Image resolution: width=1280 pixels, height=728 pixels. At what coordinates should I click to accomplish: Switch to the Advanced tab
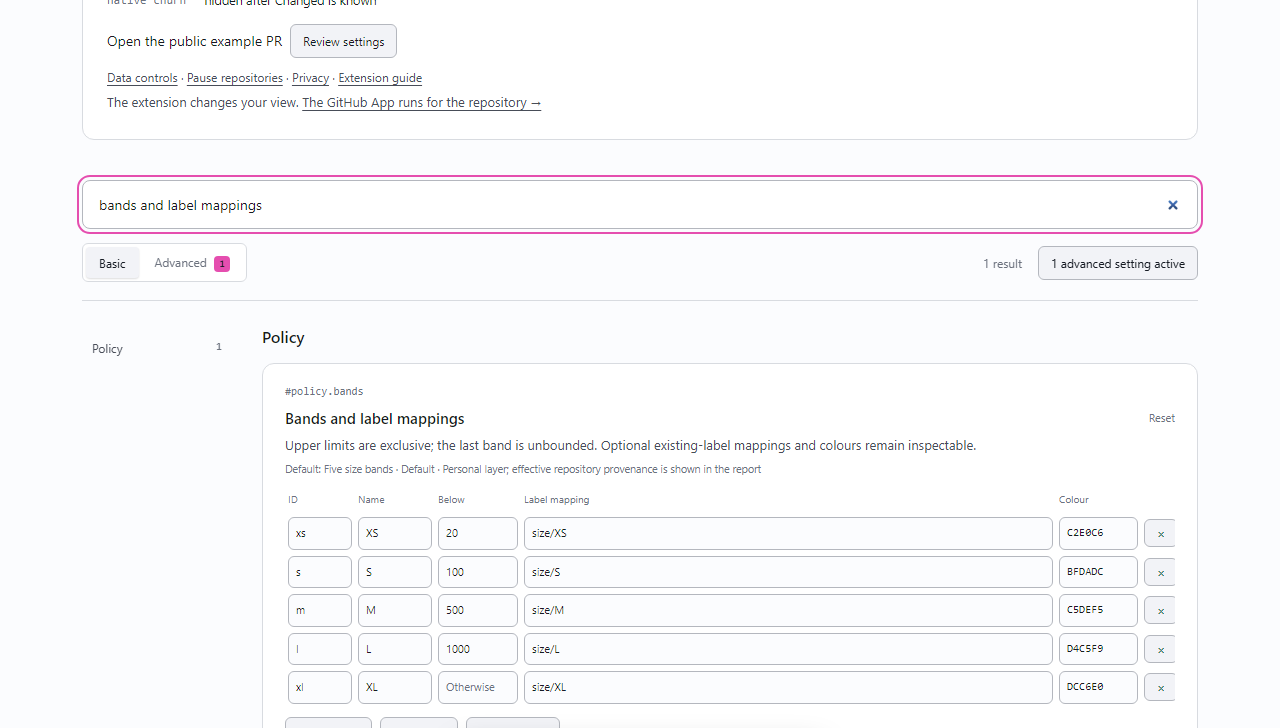[192, 263]
